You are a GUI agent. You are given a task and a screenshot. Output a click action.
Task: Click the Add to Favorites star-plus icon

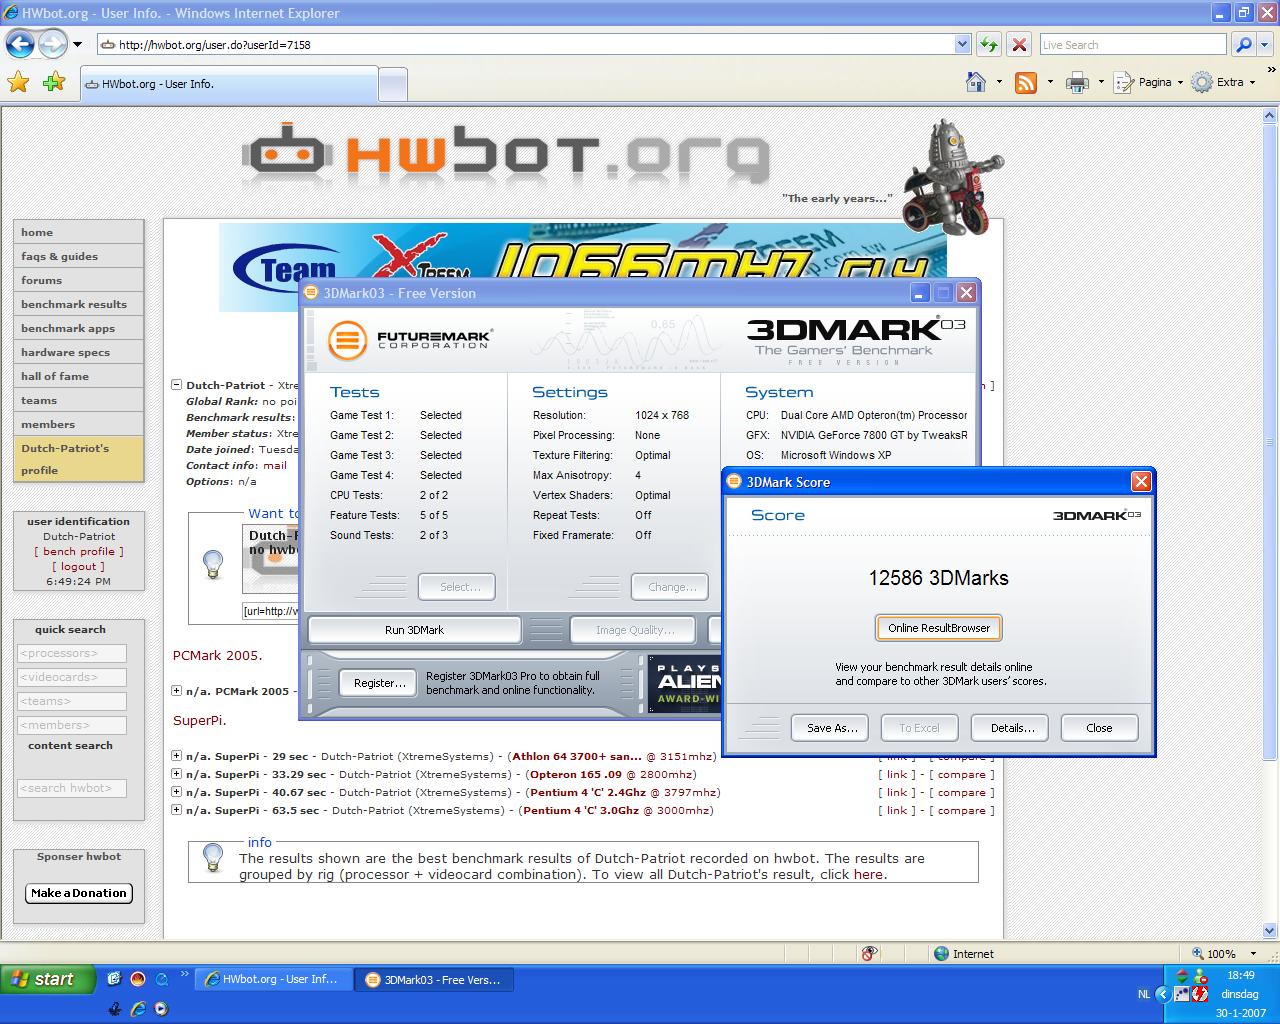pyautogui.click(x=54, y=82)
